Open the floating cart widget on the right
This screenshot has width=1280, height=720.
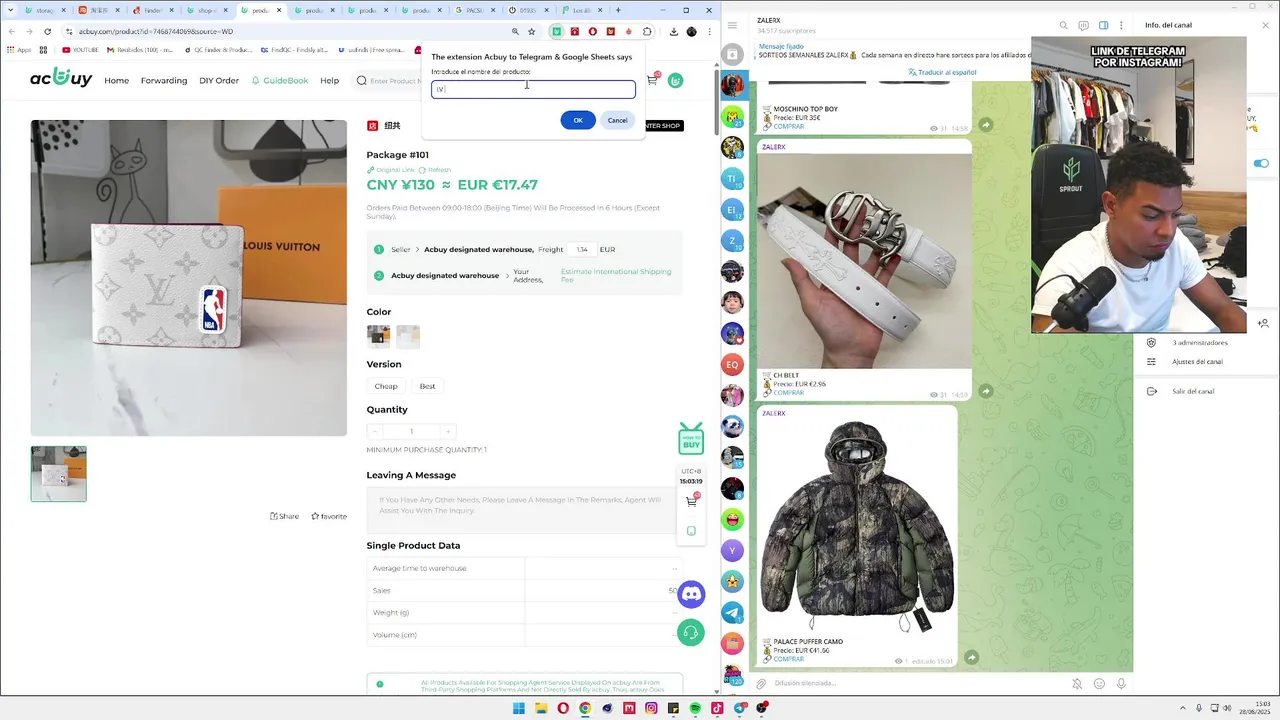click(691, 501)
